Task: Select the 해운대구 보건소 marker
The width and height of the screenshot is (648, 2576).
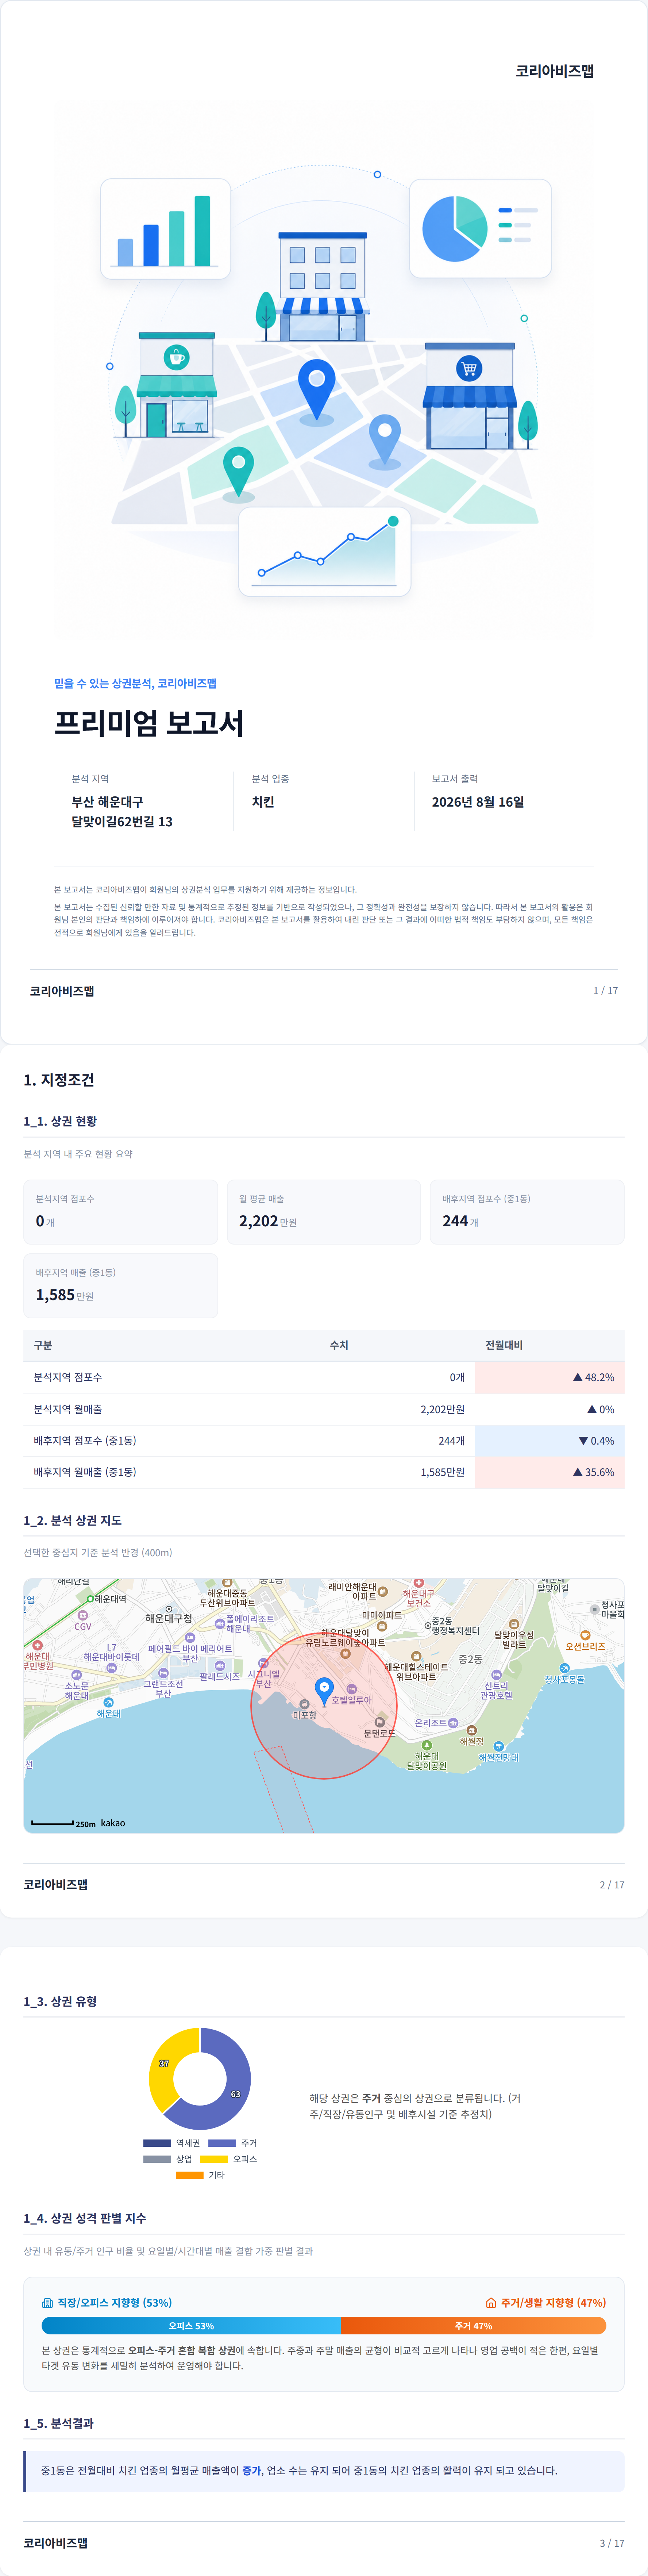Action: coord(418,1583)
